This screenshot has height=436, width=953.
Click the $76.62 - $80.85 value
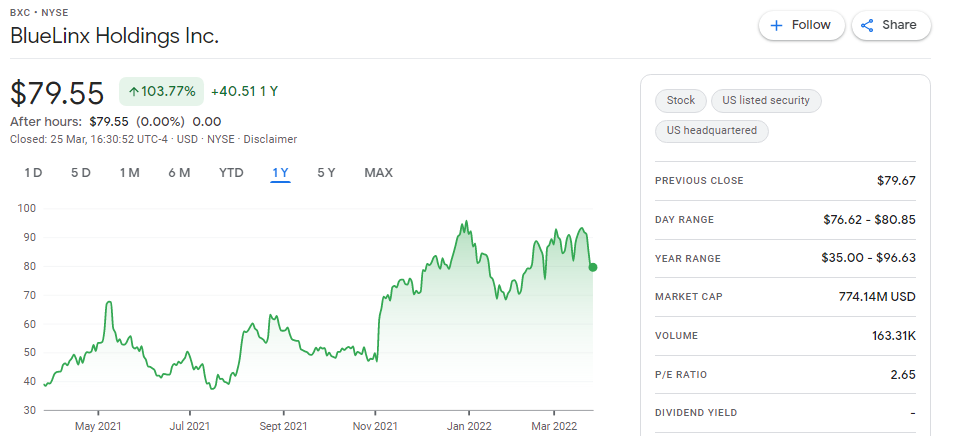(869, 220)
